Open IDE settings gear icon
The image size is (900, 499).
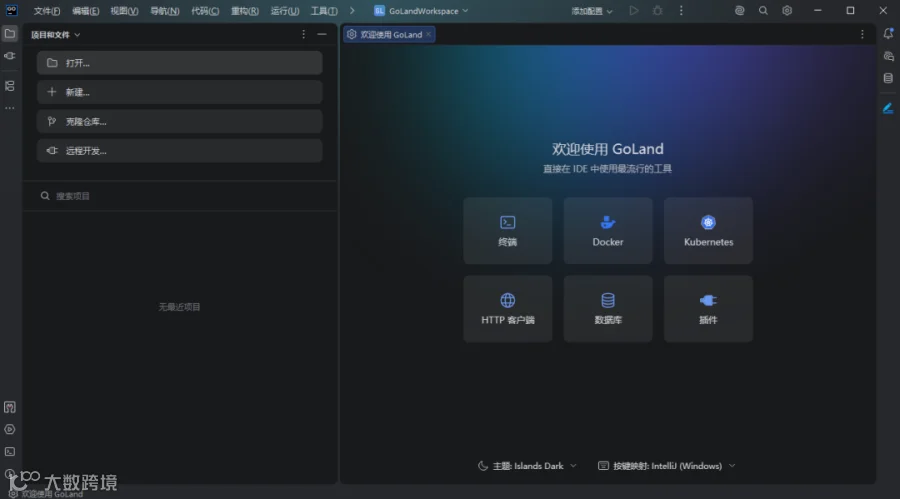pyautogui.click(x=787, y=10)
